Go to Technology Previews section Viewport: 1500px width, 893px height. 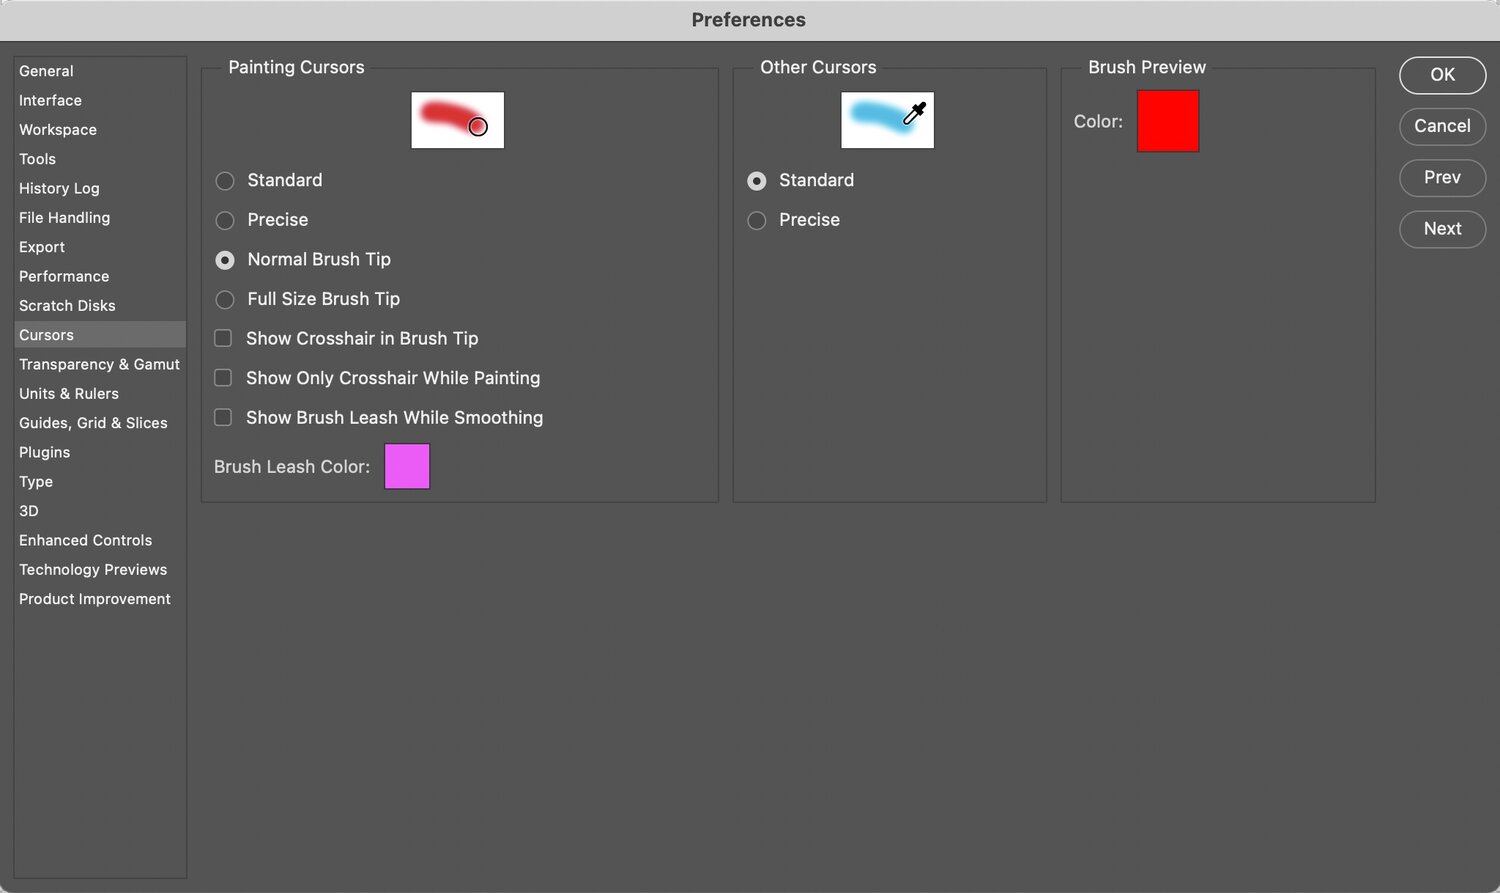[x=93, y=570]
